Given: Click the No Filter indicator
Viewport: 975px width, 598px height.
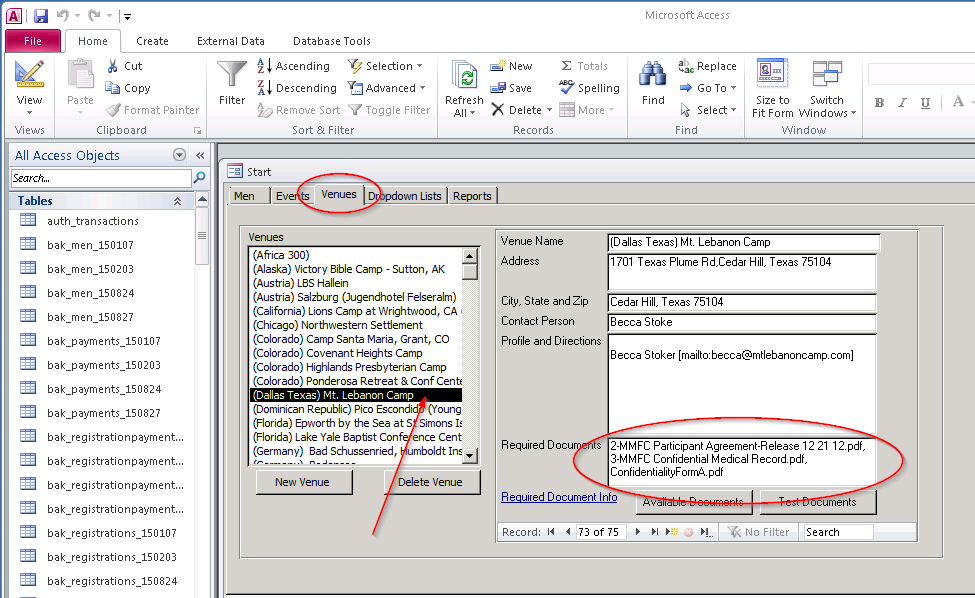Looking at the screenshot, I should click(x=759, y=532).
